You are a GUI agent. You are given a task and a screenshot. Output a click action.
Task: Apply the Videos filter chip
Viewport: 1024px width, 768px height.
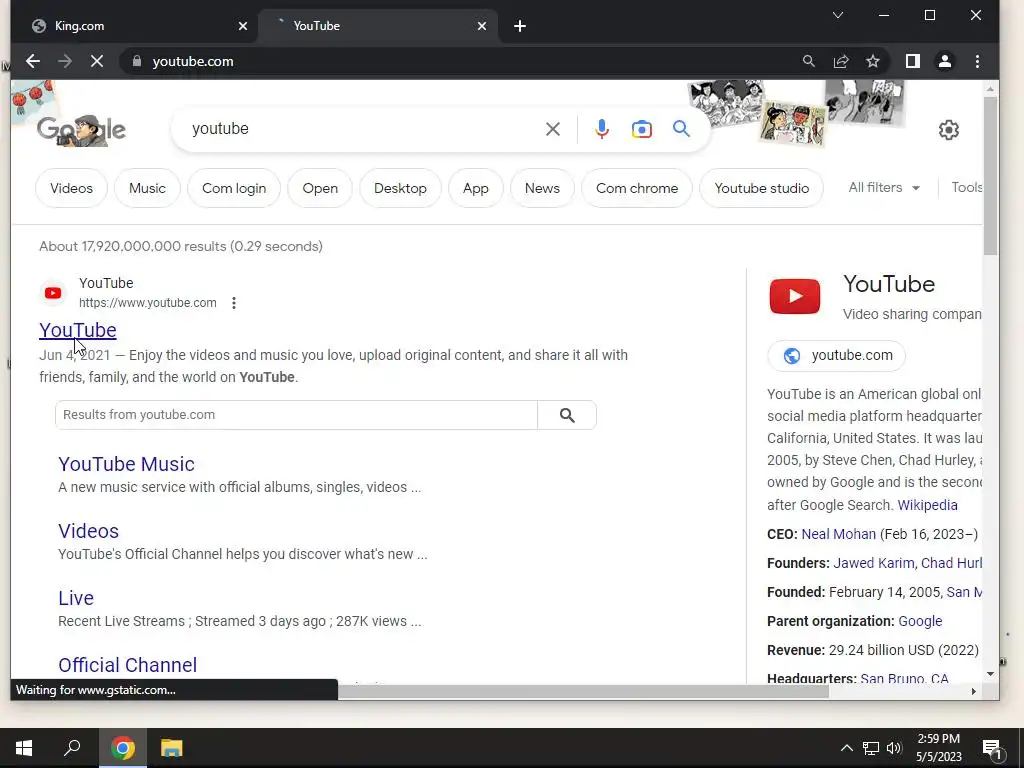point(71,188)
